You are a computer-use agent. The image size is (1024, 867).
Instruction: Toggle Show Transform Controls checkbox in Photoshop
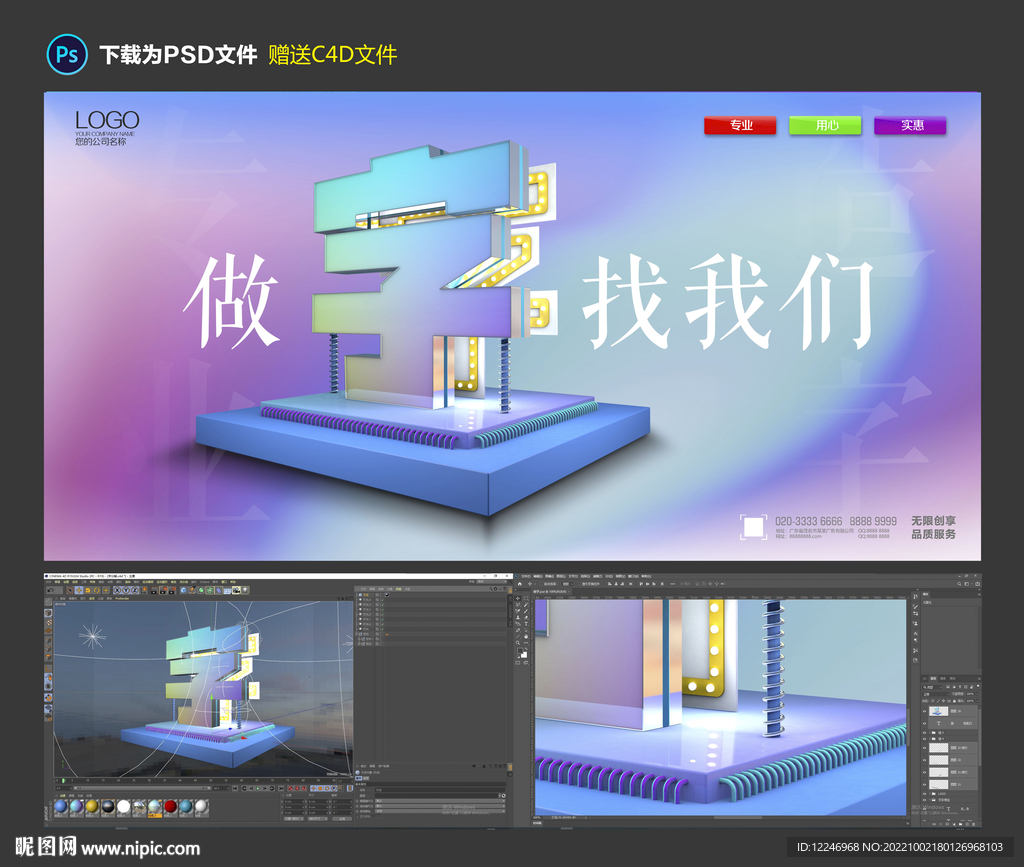coord(579,584)
